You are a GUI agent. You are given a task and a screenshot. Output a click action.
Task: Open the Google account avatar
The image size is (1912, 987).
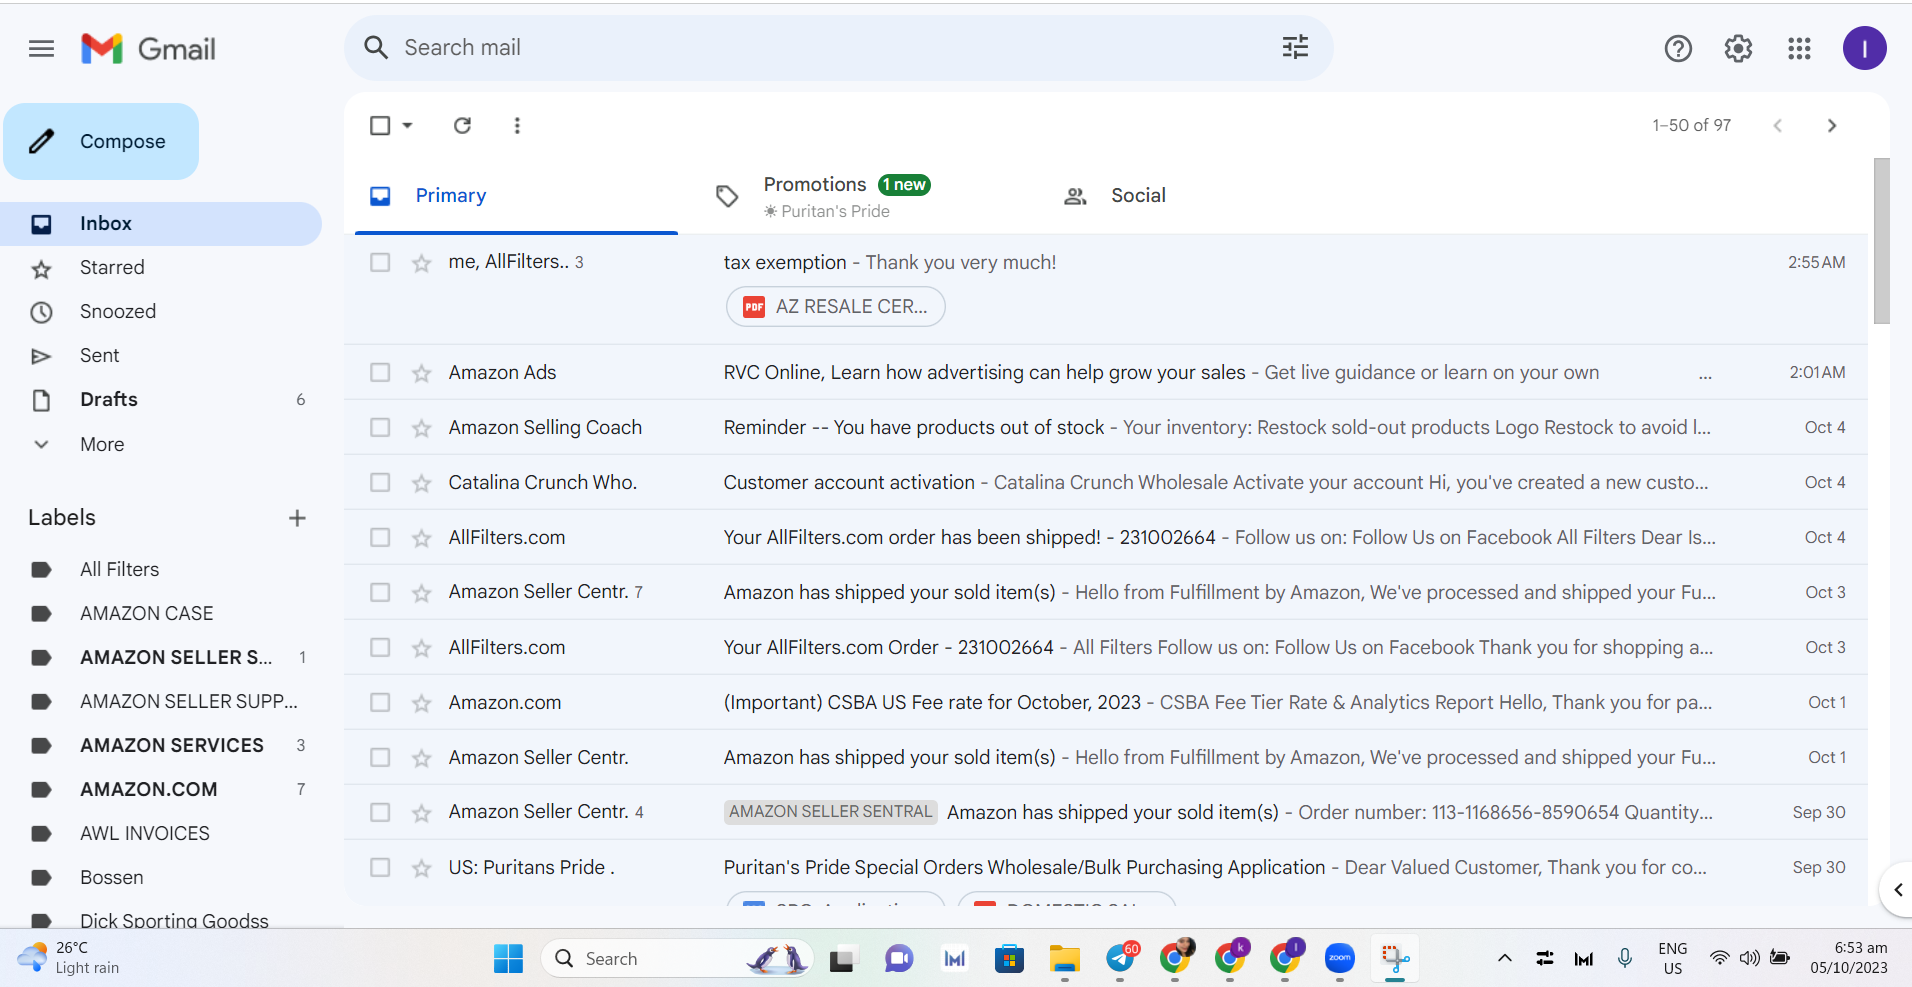tap(1864, 48)
